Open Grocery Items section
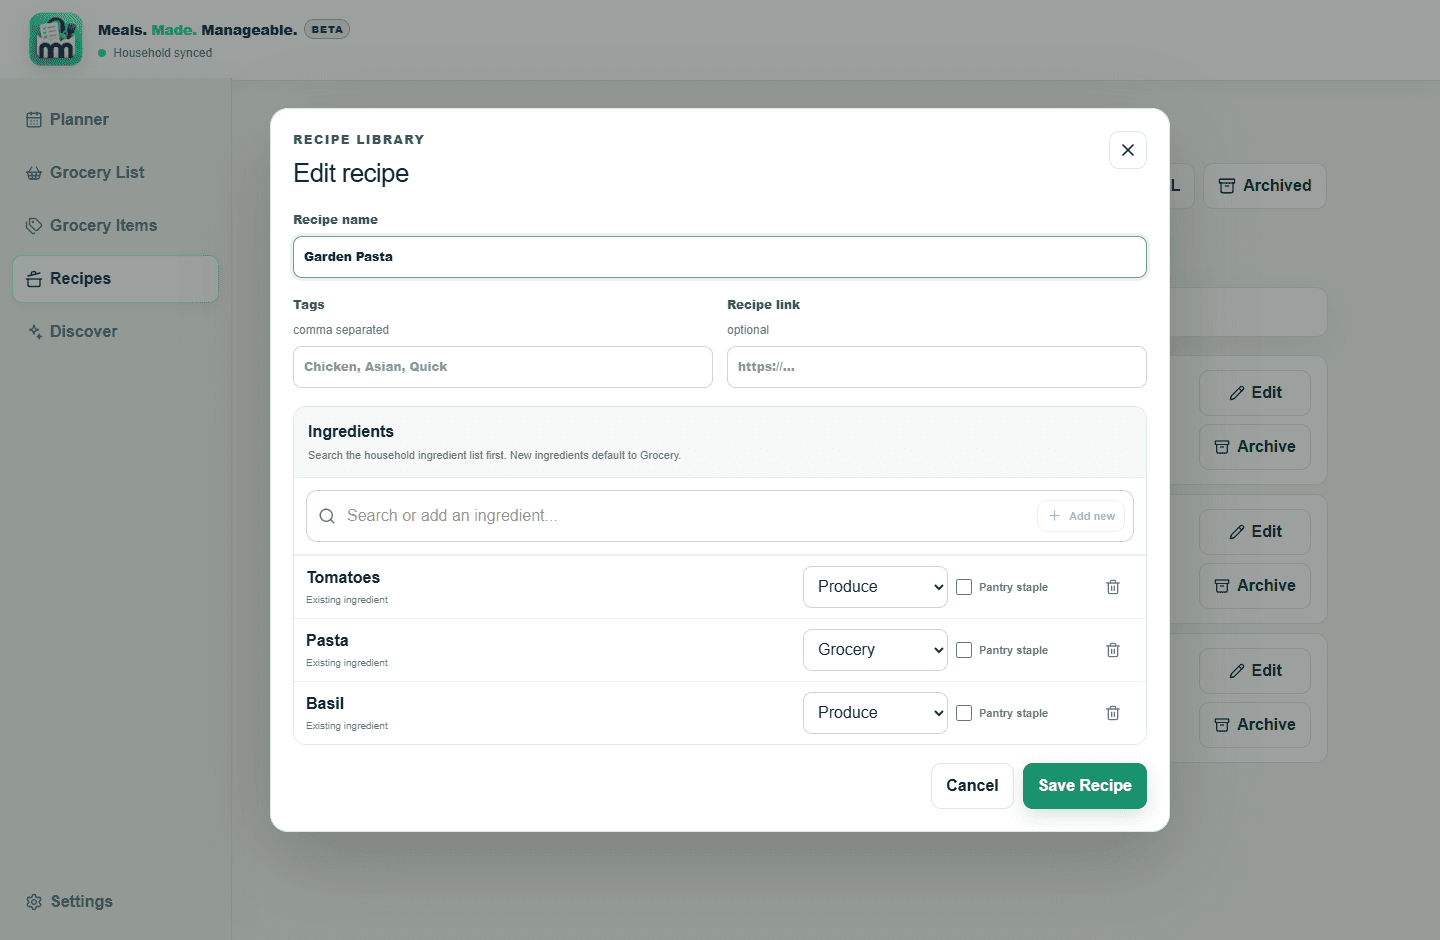The image size is (1440, 940). pos(115,226)
